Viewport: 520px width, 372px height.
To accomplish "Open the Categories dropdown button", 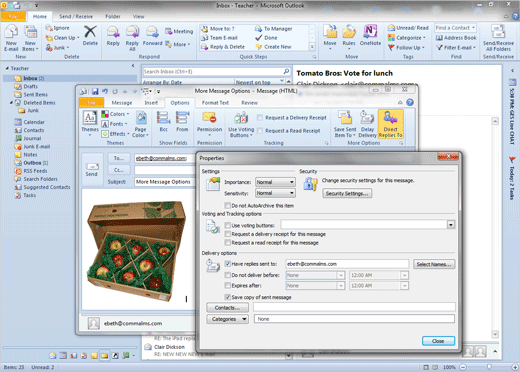I will pyautogui.click(x=227, y=319).
